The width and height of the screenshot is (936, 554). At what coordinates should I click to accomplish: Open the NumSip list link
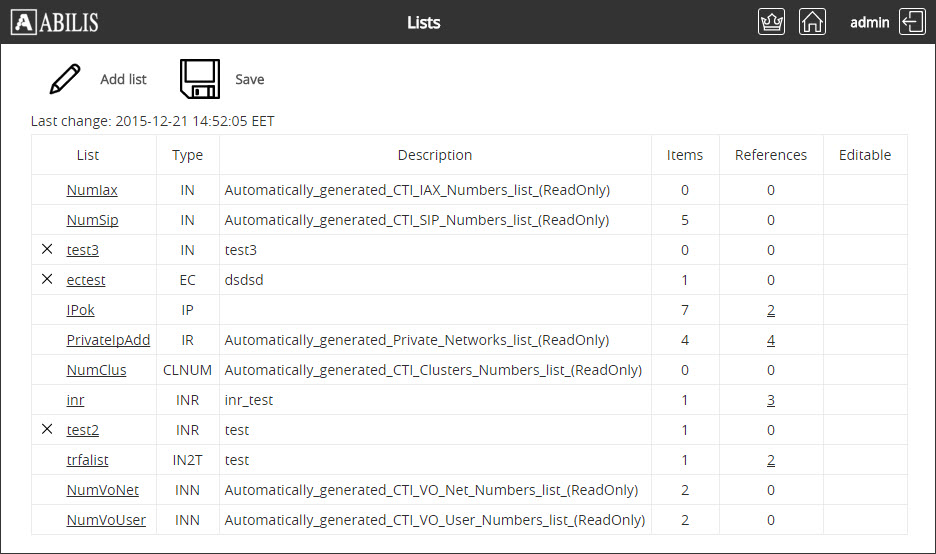[92, 220]
